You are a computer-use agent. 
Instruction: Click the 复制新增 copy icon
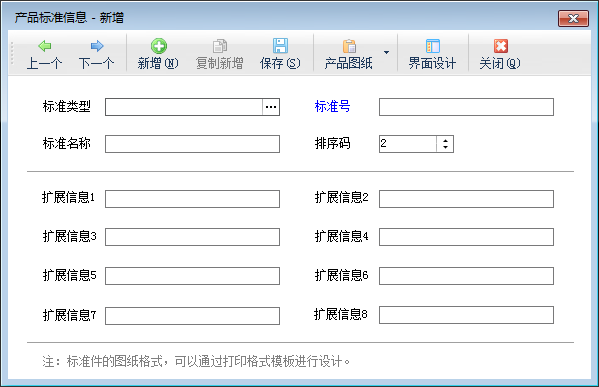tap(220, 46)
